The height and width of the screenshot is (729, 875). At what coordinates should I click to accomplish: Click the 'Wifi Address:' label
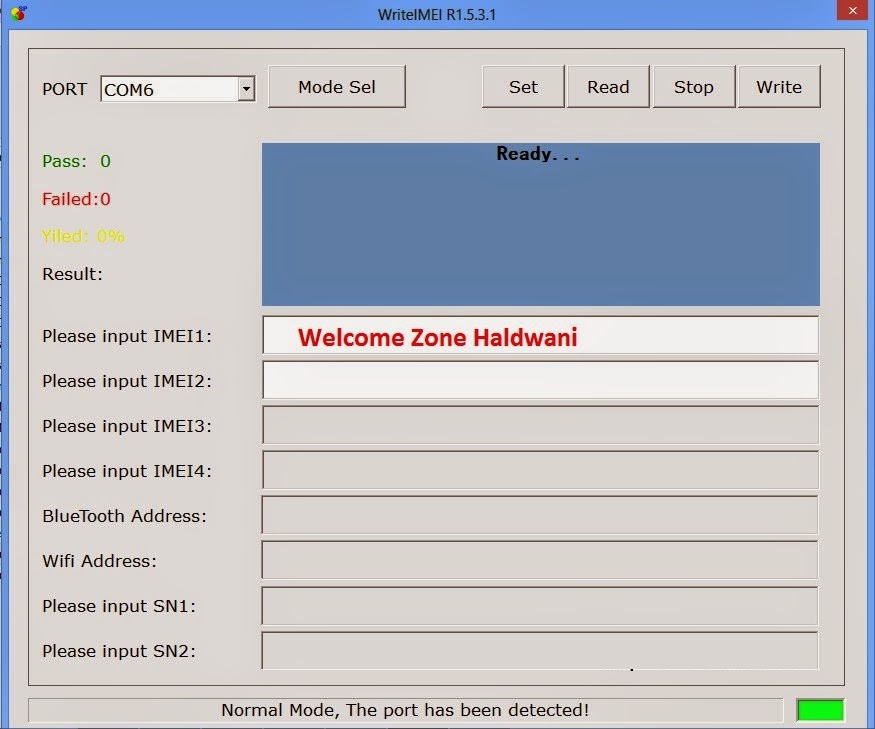point(99,560)
